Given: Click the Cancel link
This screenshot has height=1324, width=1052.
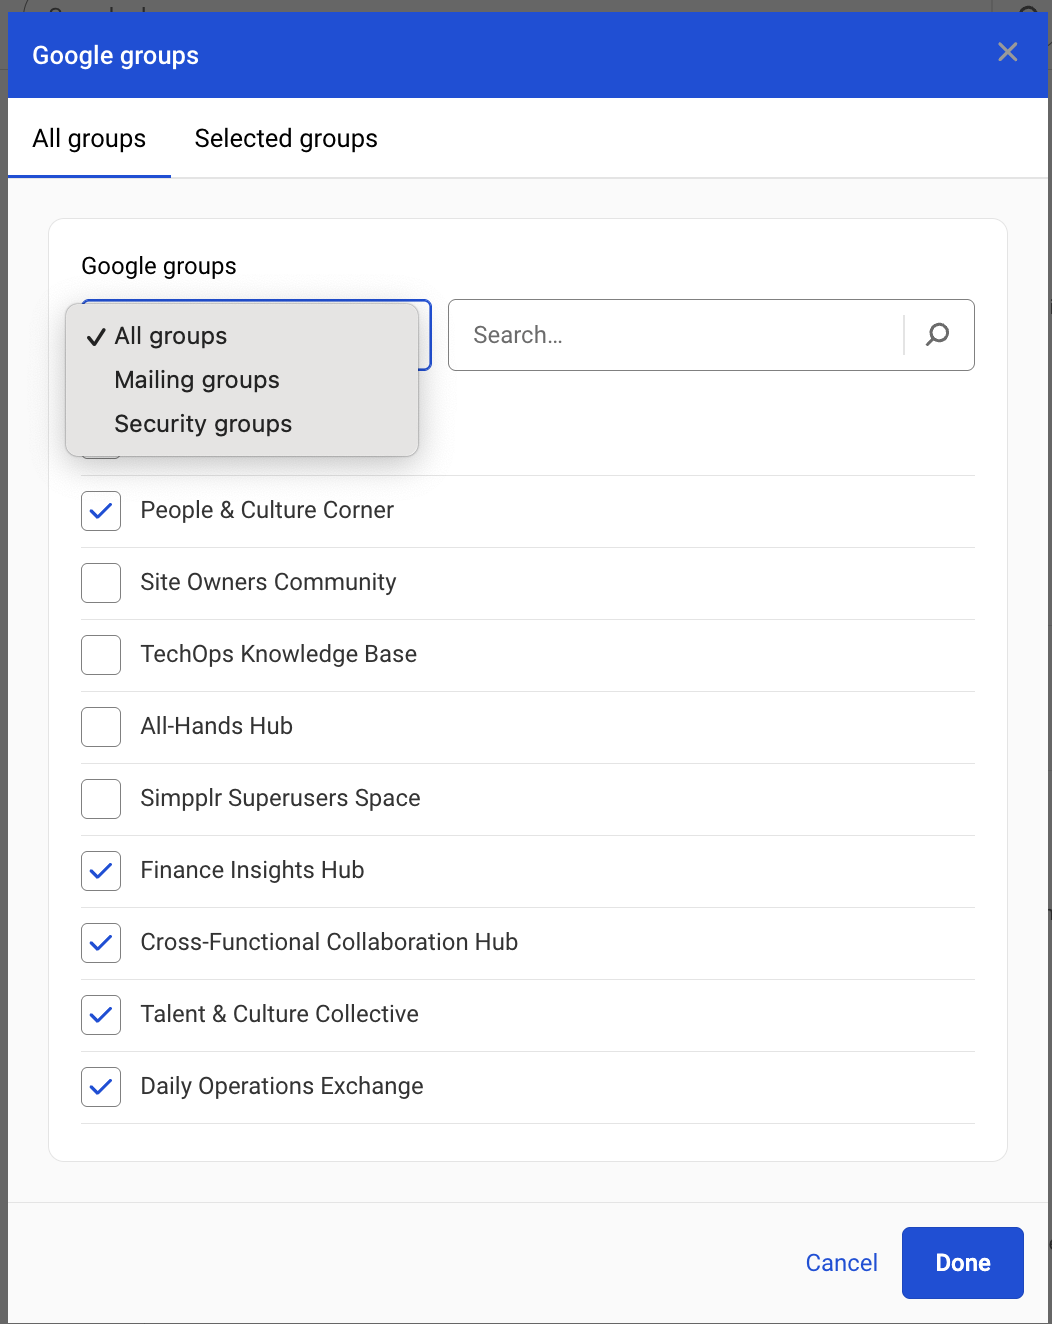Looking at the screenshot, I should click(841, 1263).
